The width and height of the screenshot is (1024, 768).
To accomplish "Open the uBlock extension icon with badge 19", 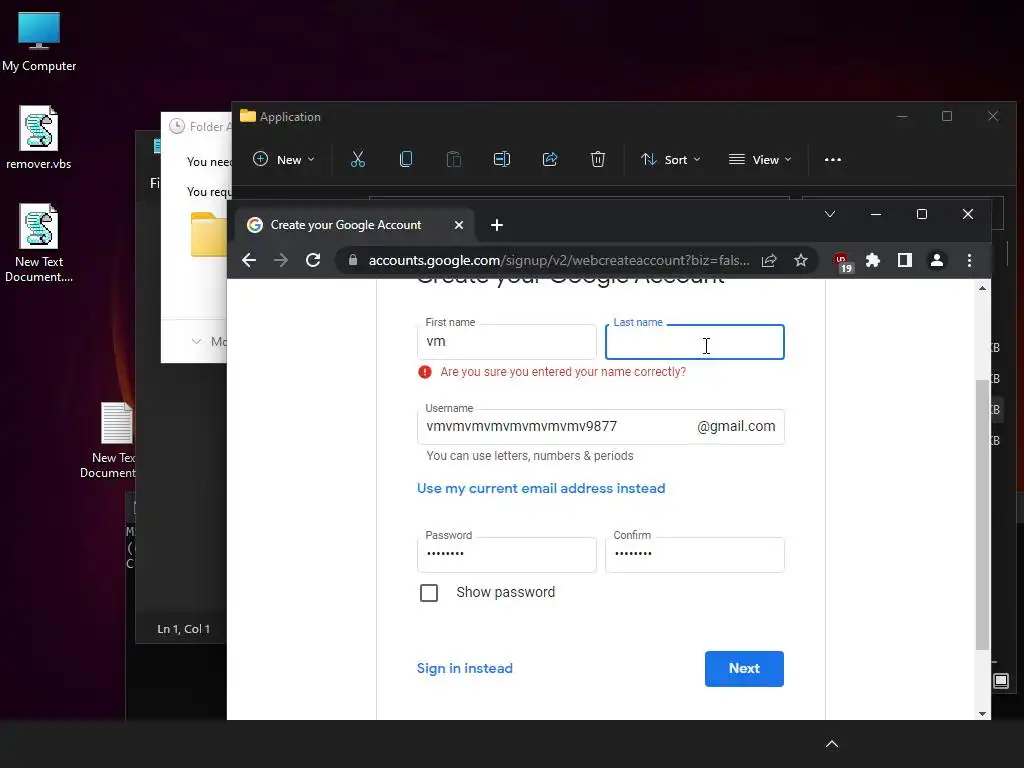I will (x=843, y=262).
